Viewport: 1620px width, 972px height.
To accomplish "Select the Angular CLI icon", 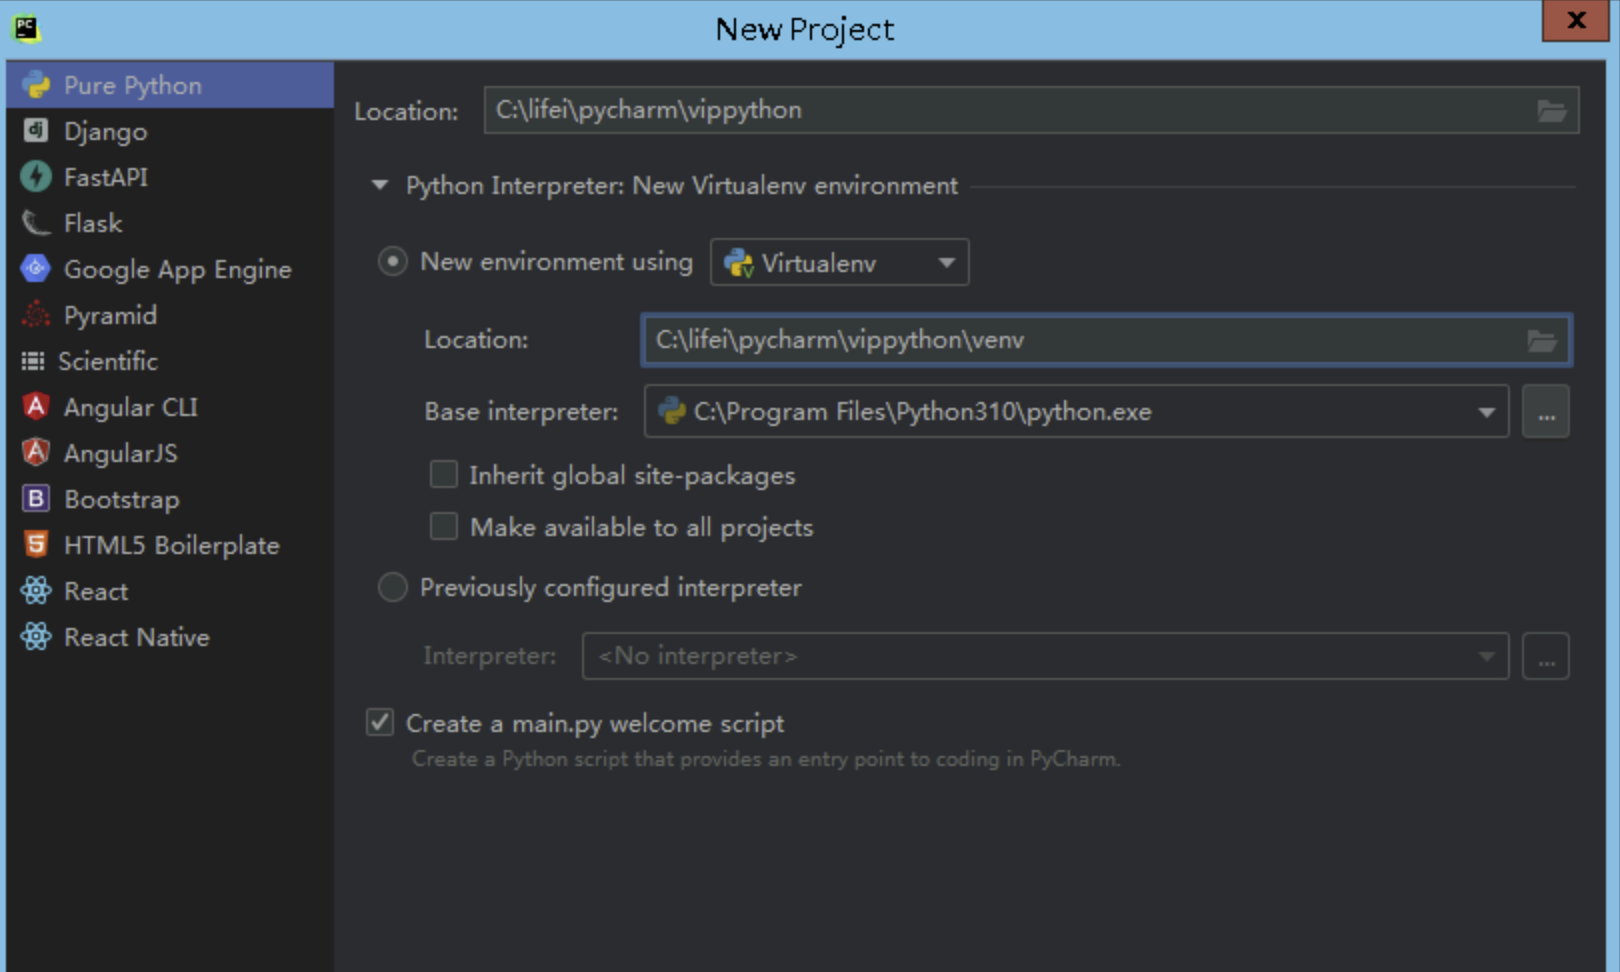I will 36,407.
